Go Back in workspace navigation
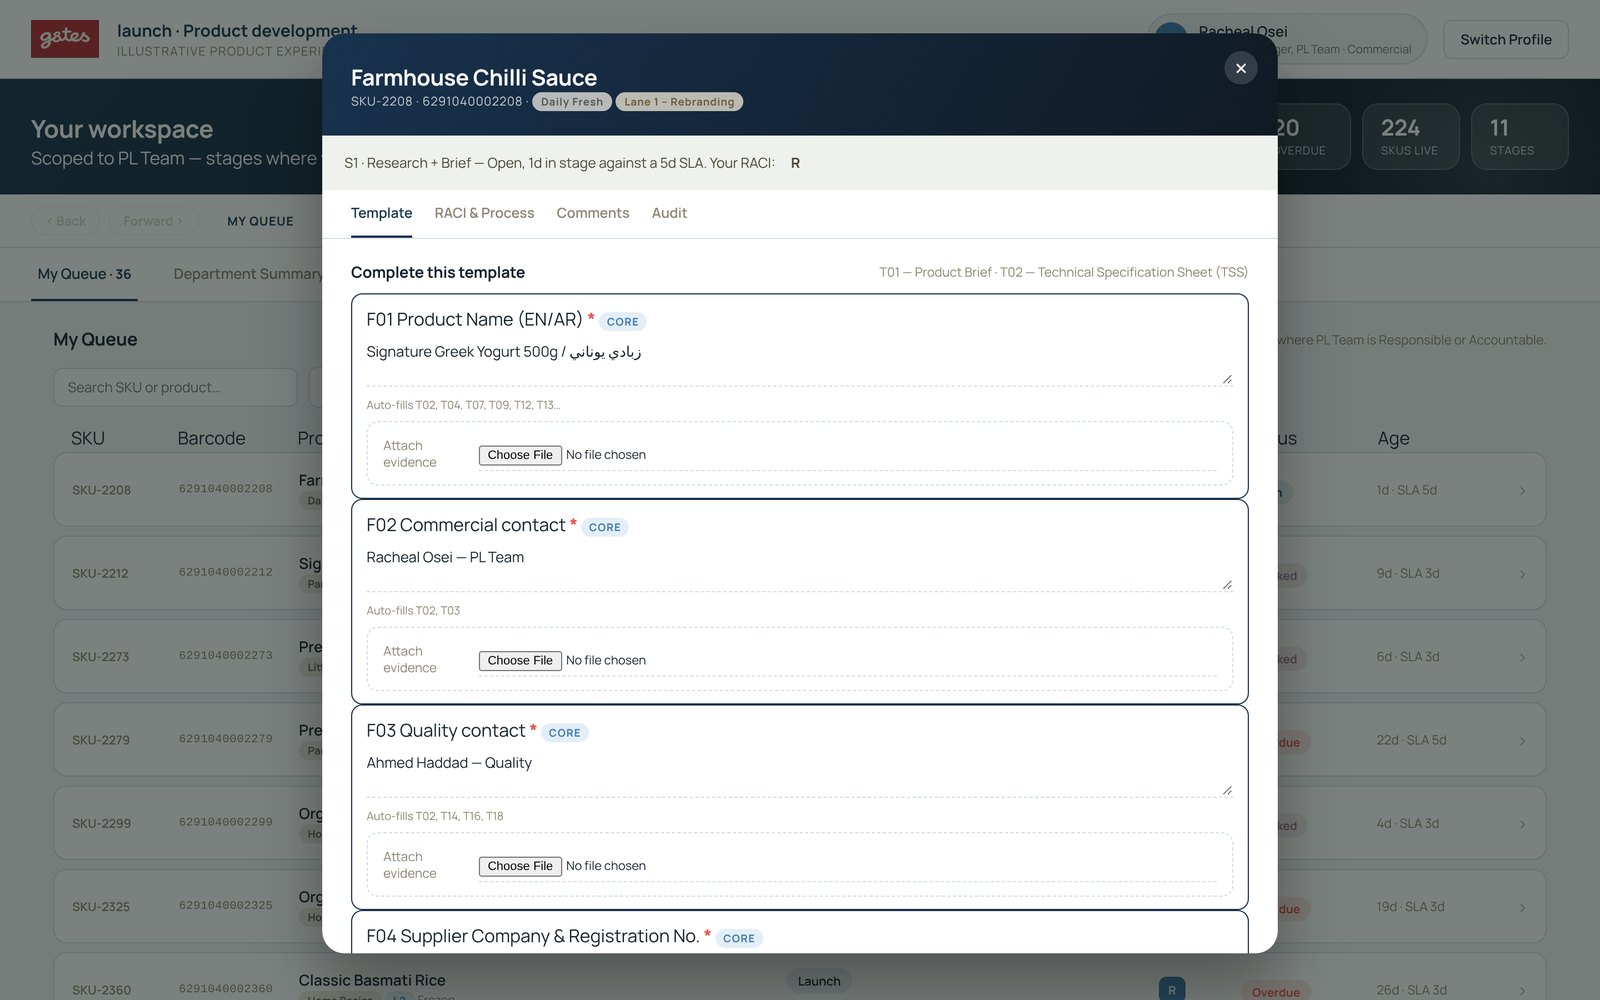This screenshot has width=1600, height=1000. tap(66, 221)
